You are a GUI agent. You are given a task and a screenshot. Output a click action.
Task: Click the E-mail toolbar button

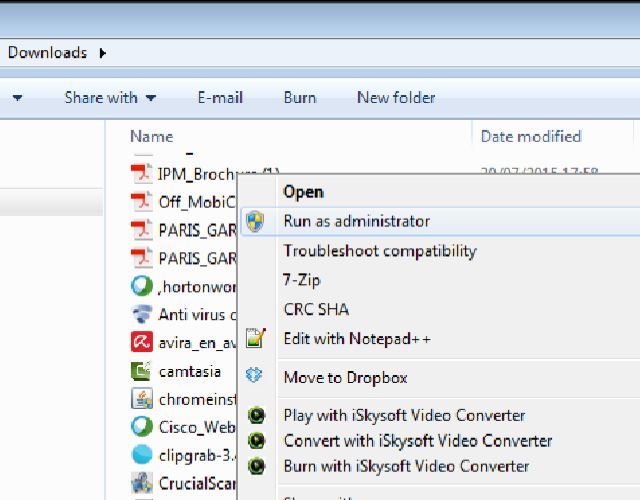click(x=220, y=98)
